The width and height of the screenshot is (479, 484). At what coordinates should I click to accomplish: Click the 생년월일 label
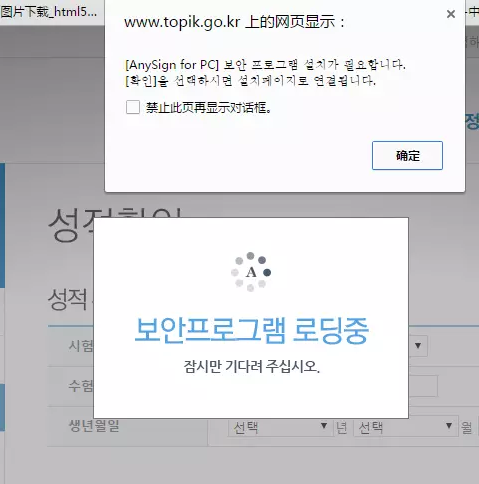click(94, 426)
